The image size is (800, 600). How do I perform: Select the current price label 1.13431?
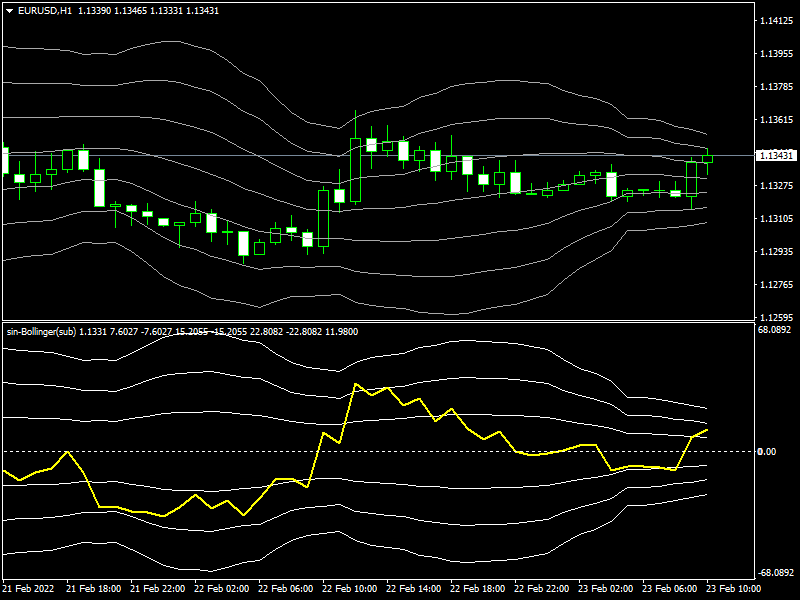click(x=776, y=156)
